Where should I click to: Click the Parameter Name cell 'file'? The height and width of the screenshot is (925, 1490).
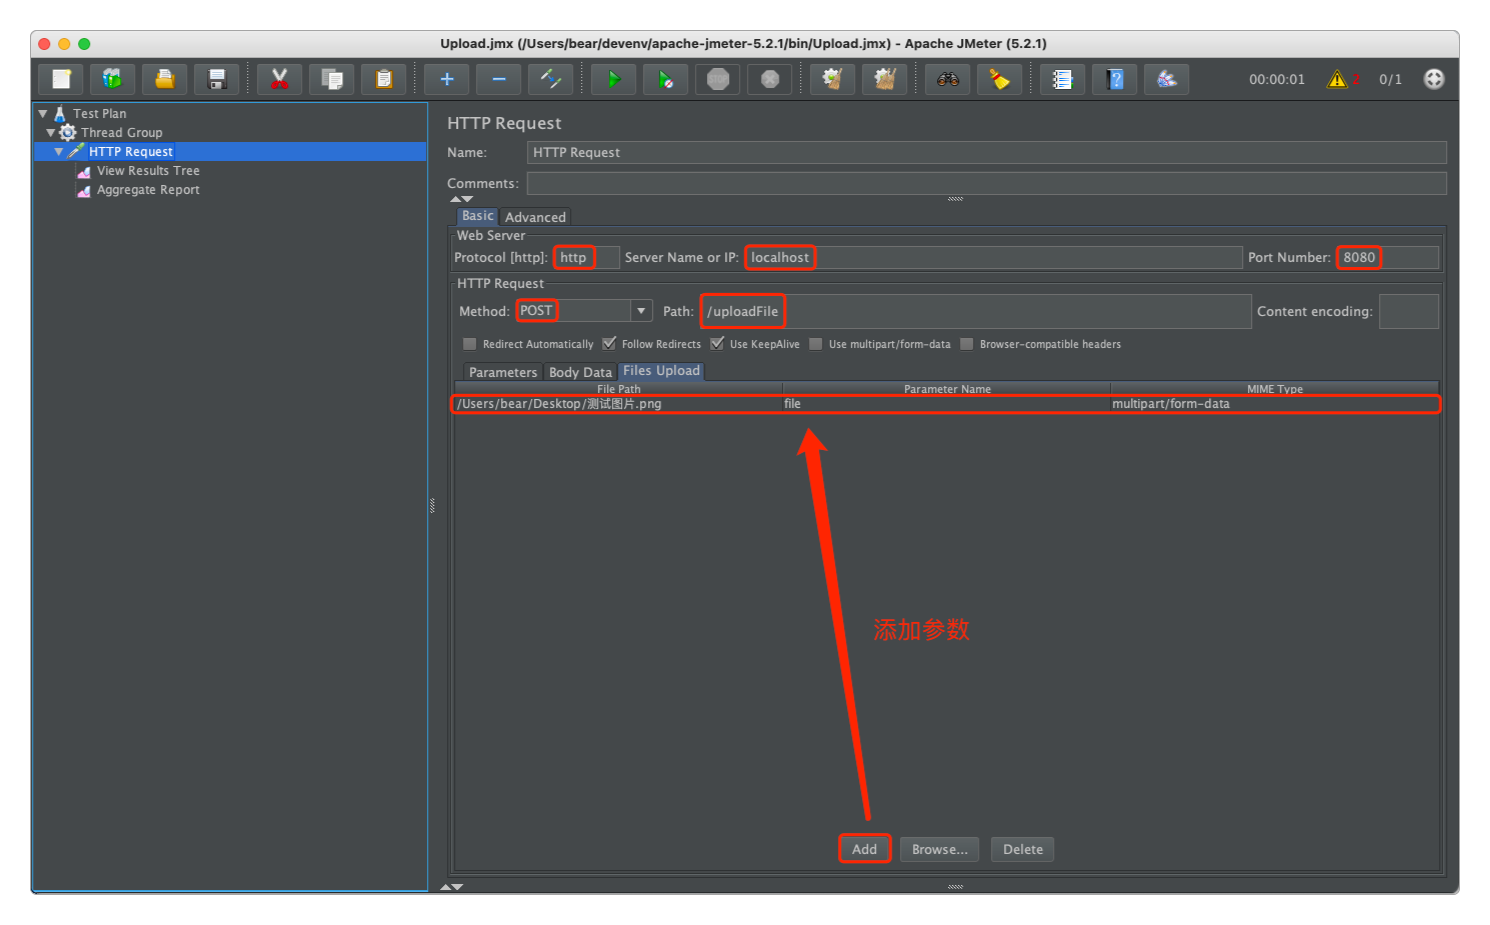946,404
